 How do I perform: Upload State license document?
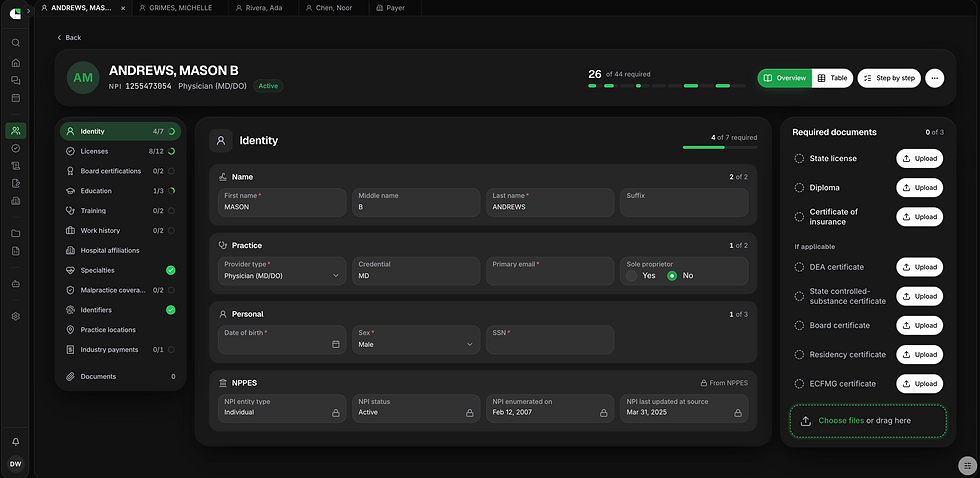click(919, 159)
